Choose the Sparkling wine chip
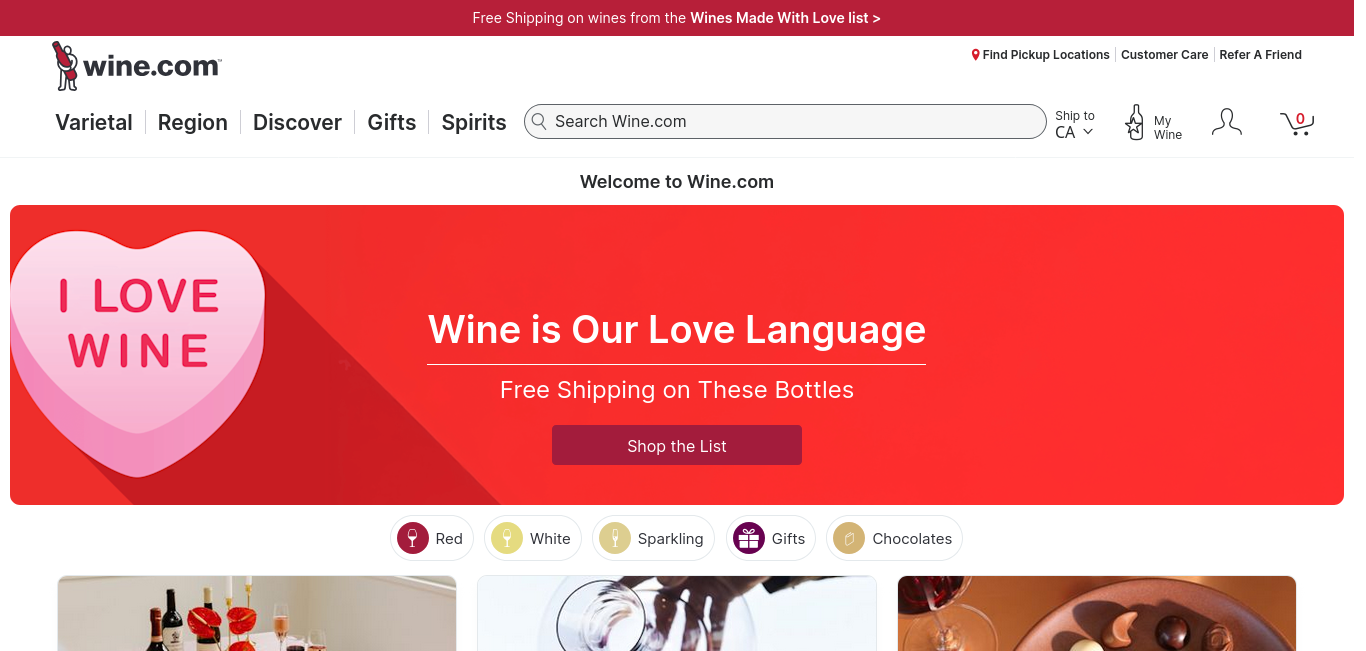The height and width of the screenshot is (651, 1366). tap(653, 538)
